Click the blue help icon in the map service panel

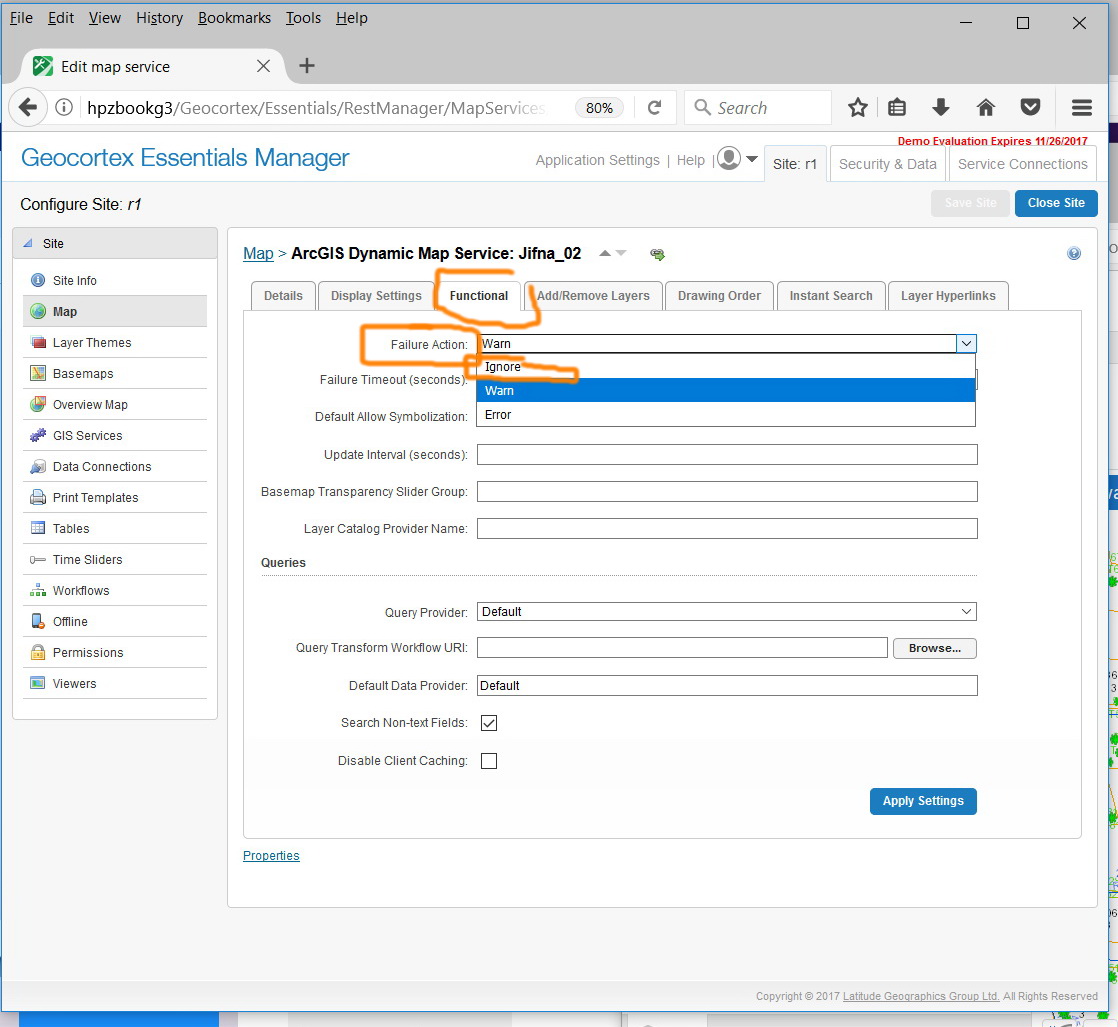(x=1074, y=253)
